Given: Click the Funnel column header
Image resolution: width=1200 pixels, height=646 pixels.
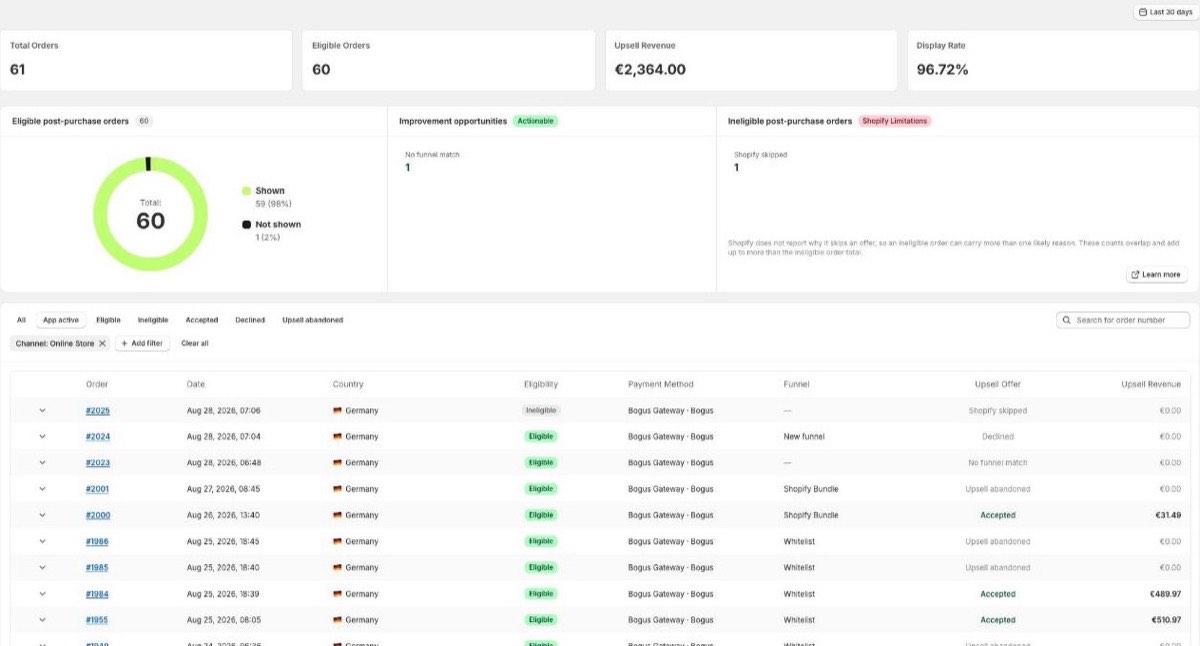Looking at the screenshot, I should tap(797, 384).
